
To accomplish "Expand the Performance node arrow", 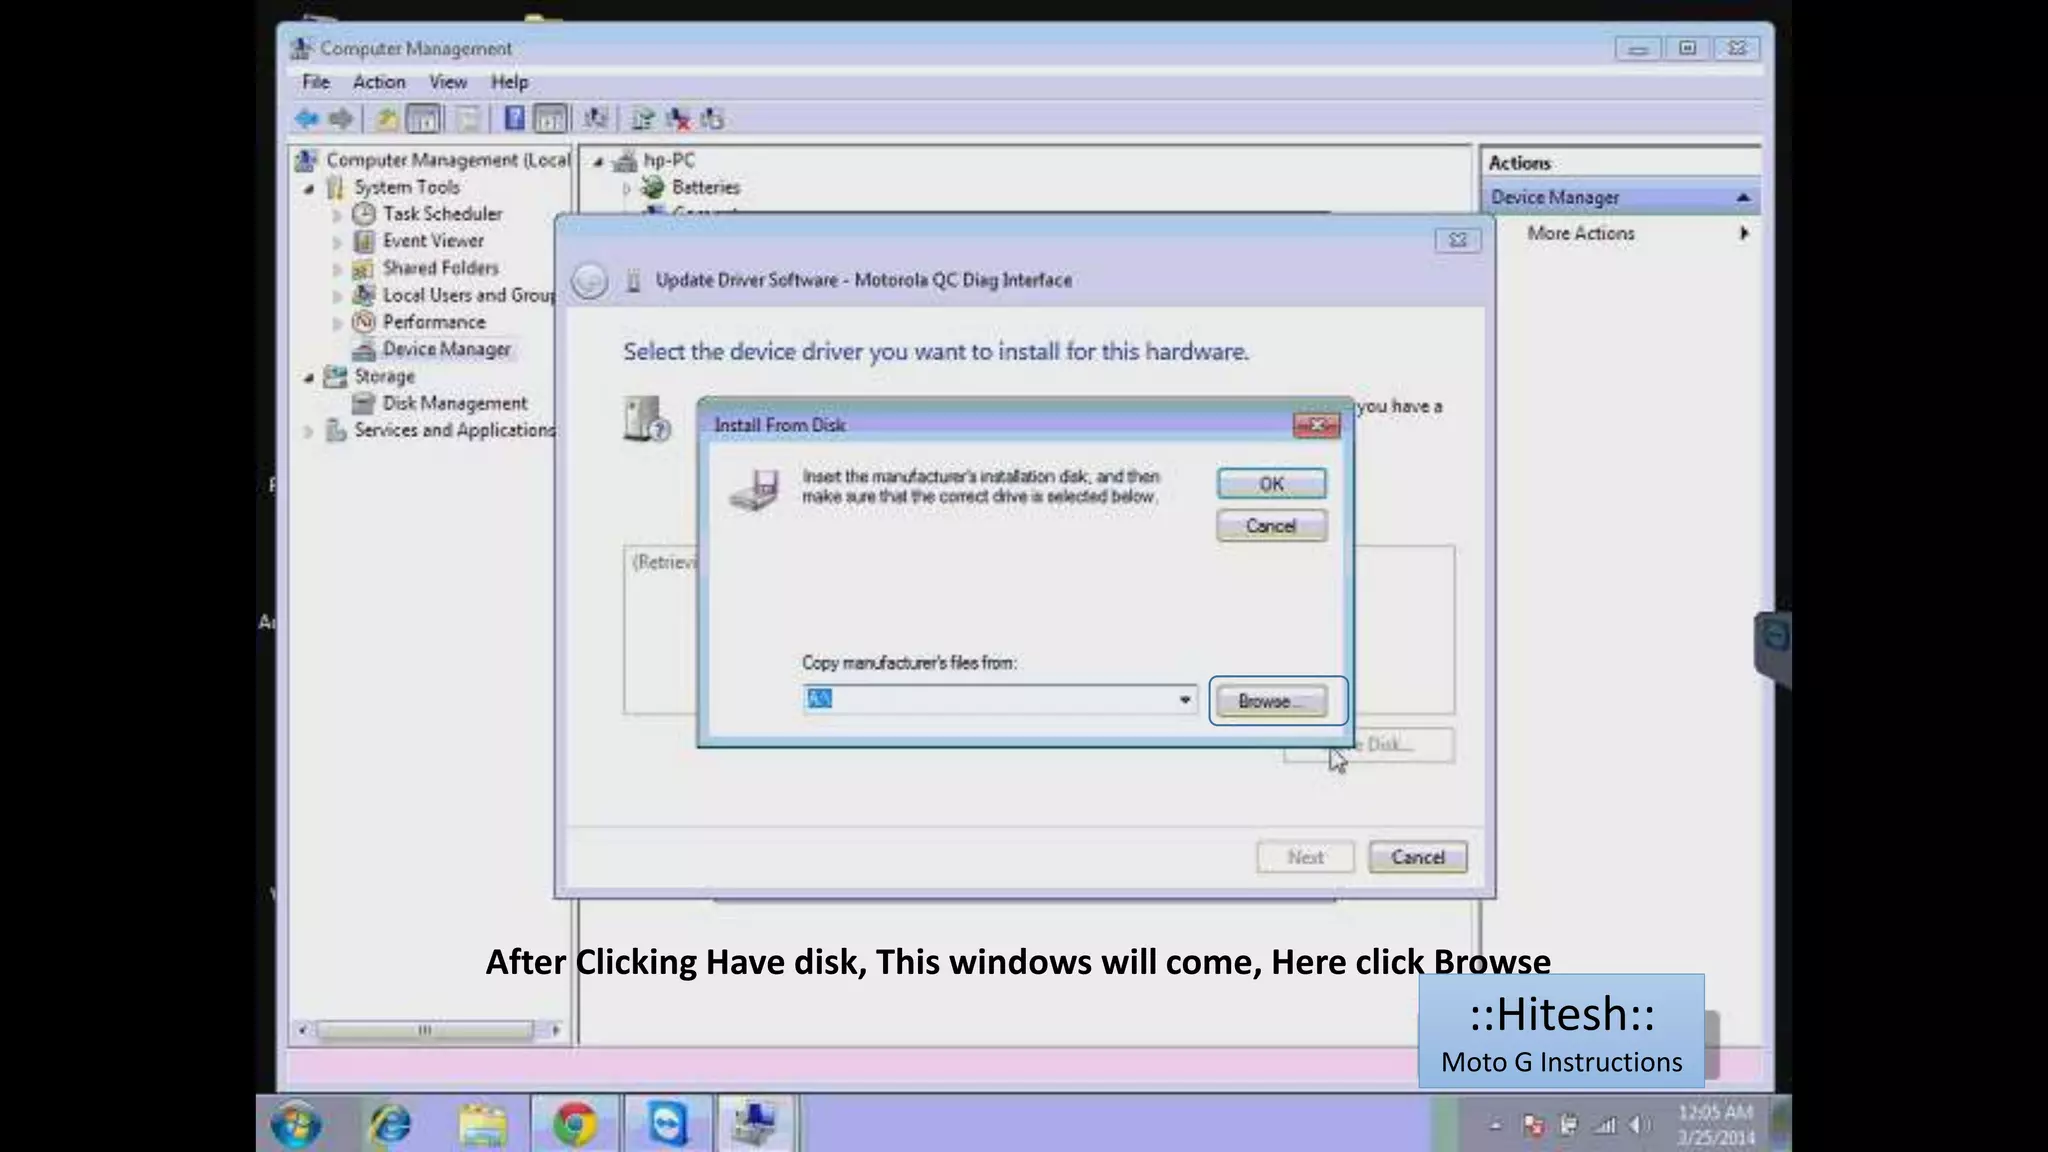I will point(337,323).
